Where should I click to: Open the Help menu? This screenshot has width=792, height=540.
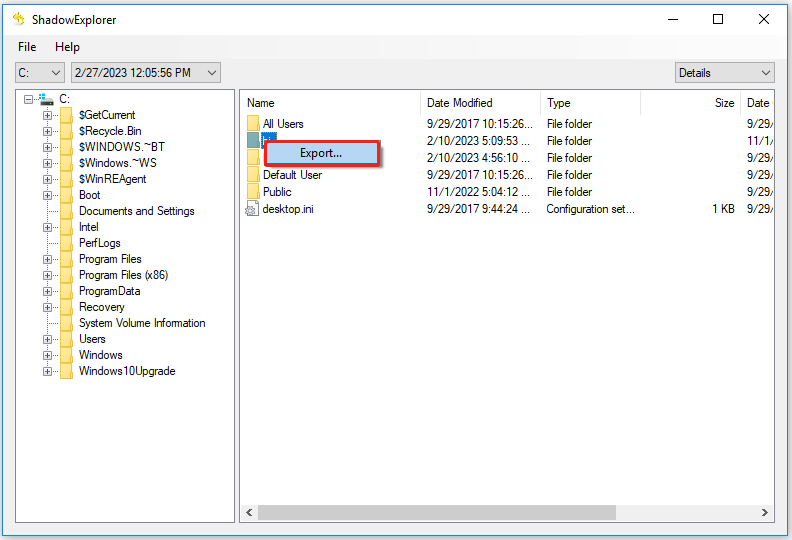pos(67,47)
